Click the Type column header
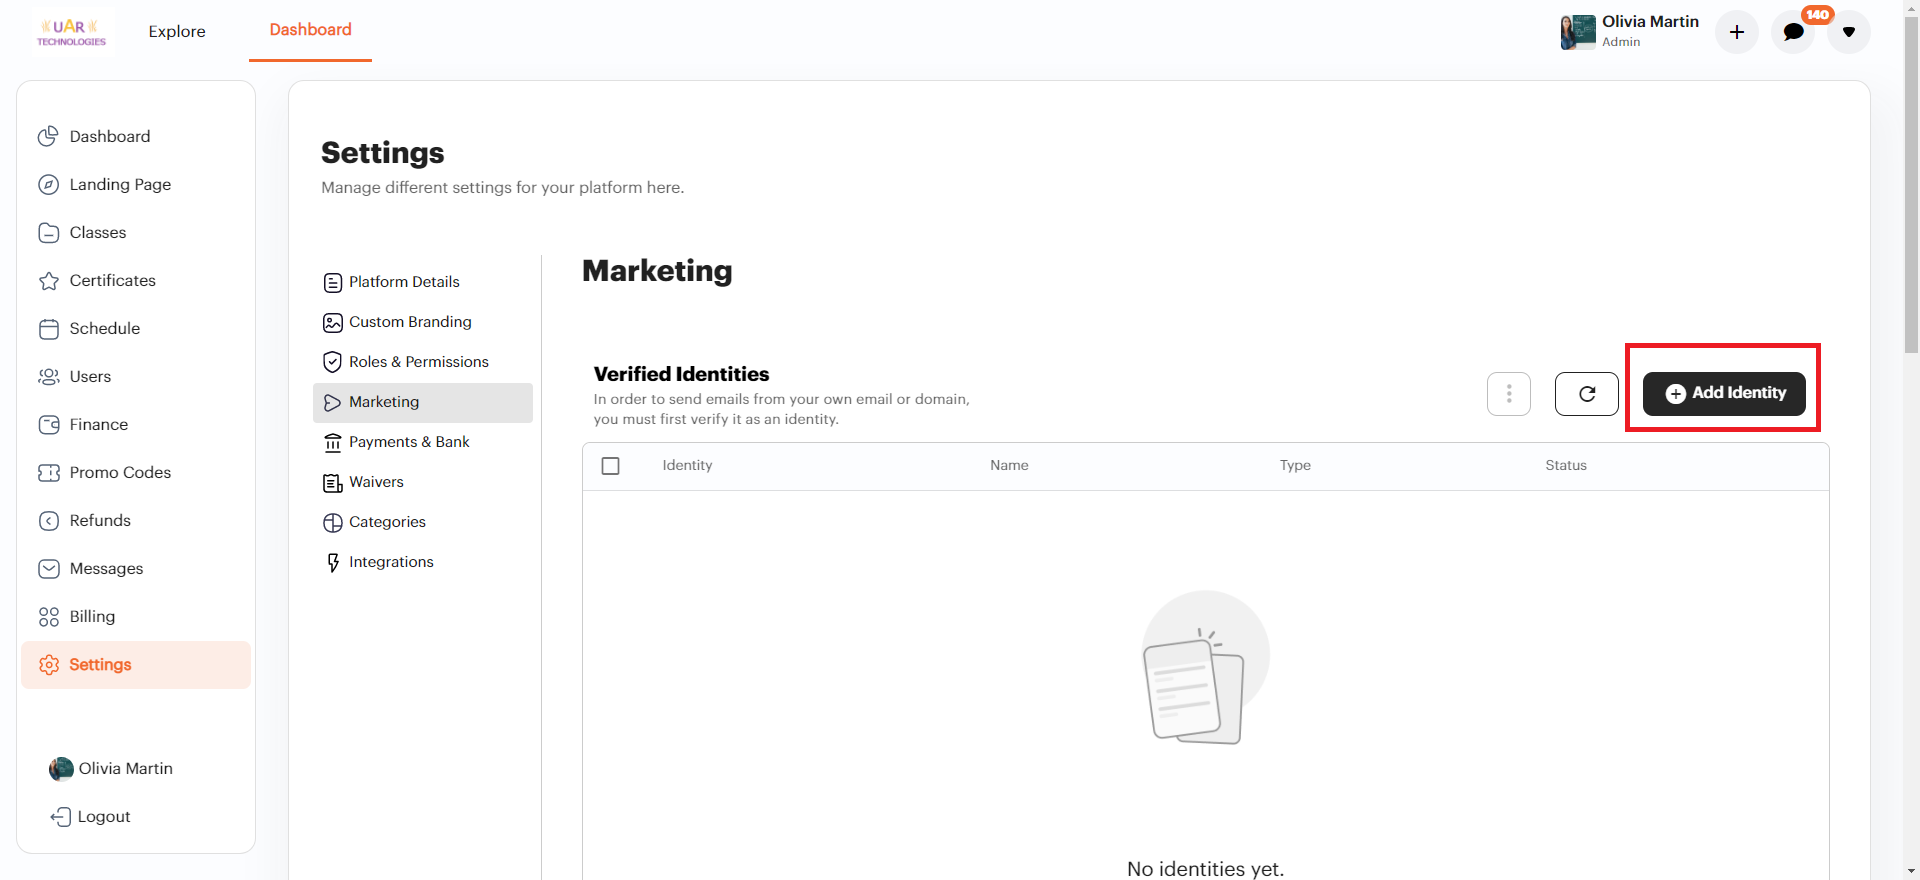 tap(1295, 465)
